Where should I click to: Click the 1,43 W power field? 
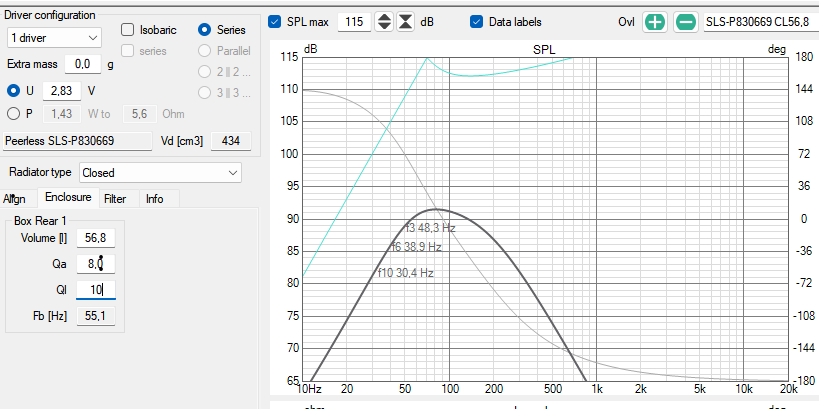(62, 113)
